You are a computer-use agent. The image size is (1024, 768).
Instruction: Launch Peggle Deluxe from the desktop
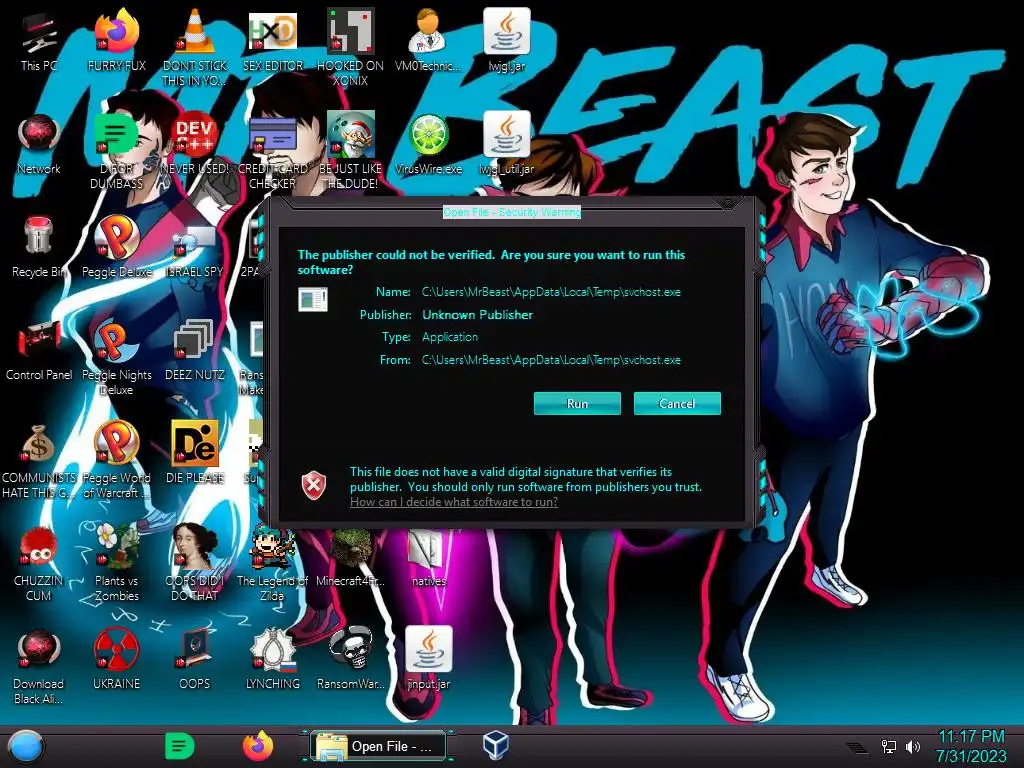pos(116,247)
